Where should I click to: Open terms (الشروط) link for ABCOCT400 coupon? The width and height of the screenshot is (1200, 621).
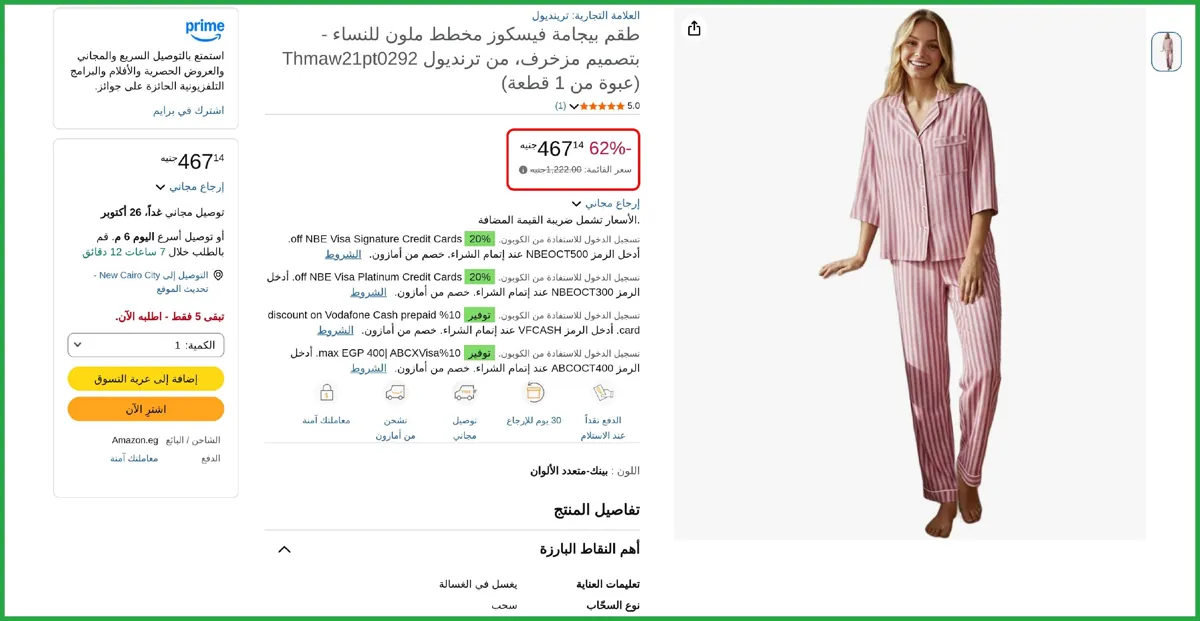368,368
